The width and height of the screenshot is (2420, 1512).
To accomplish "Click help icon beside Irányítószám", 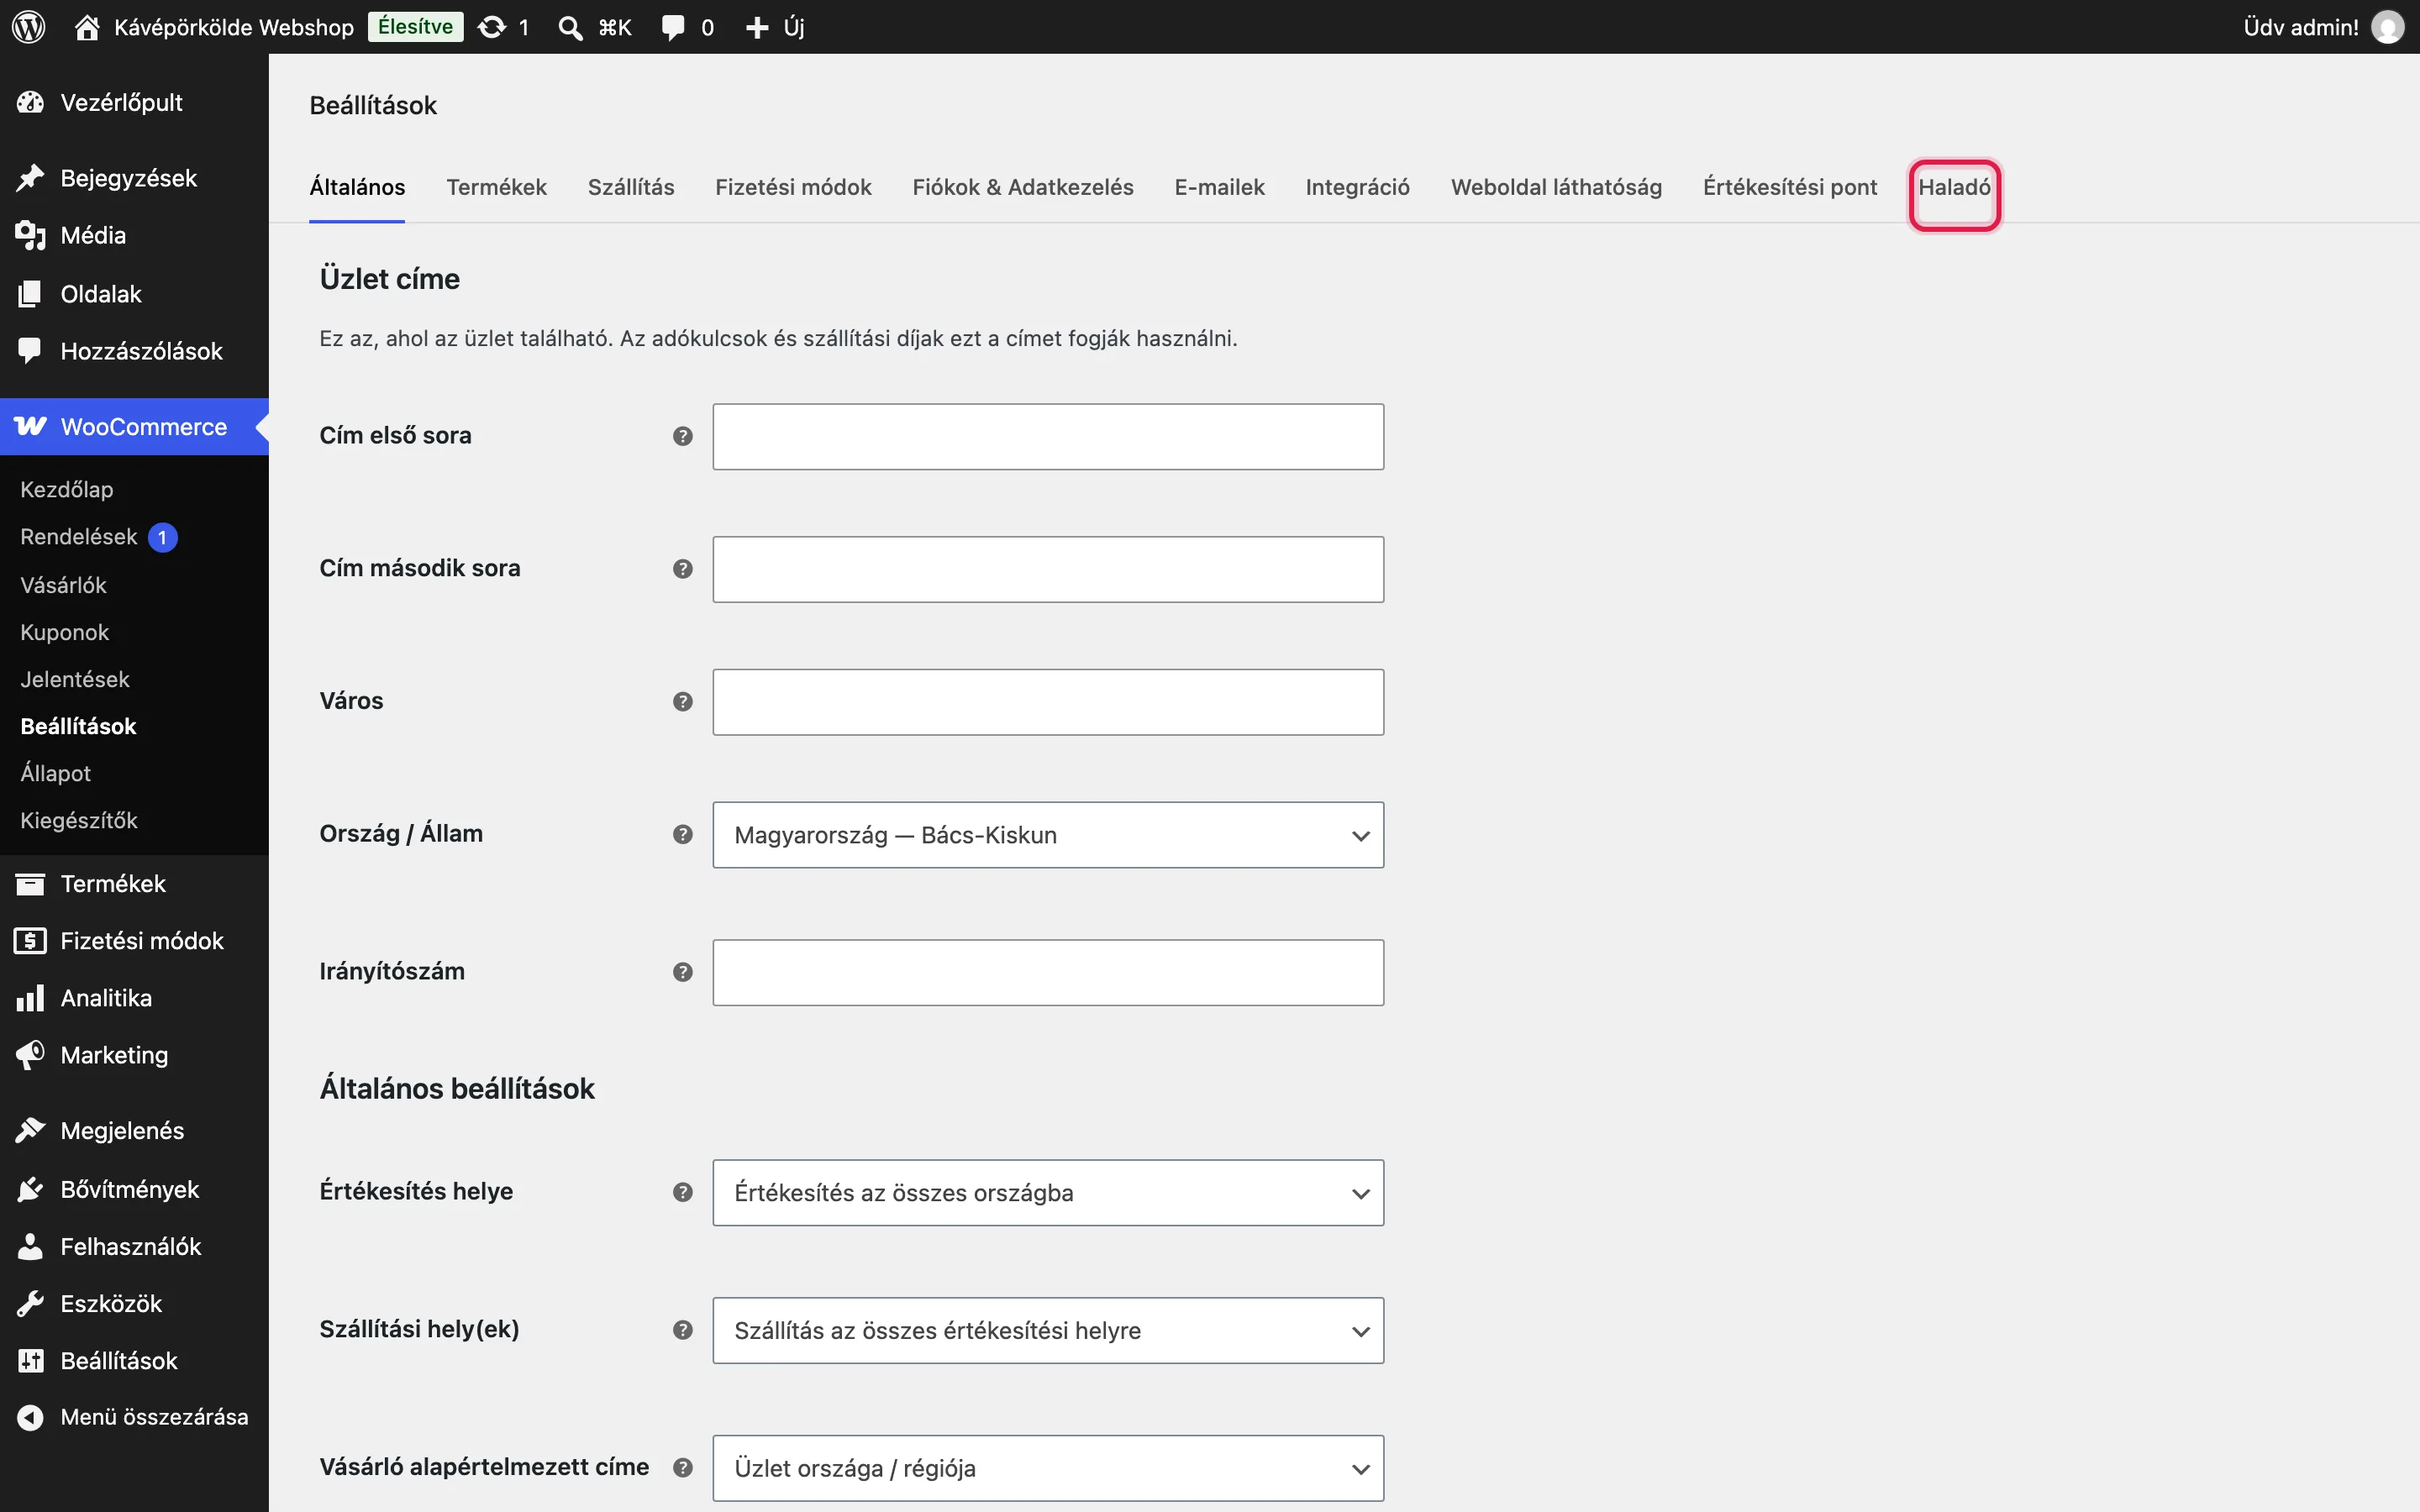I will (683, 972).
